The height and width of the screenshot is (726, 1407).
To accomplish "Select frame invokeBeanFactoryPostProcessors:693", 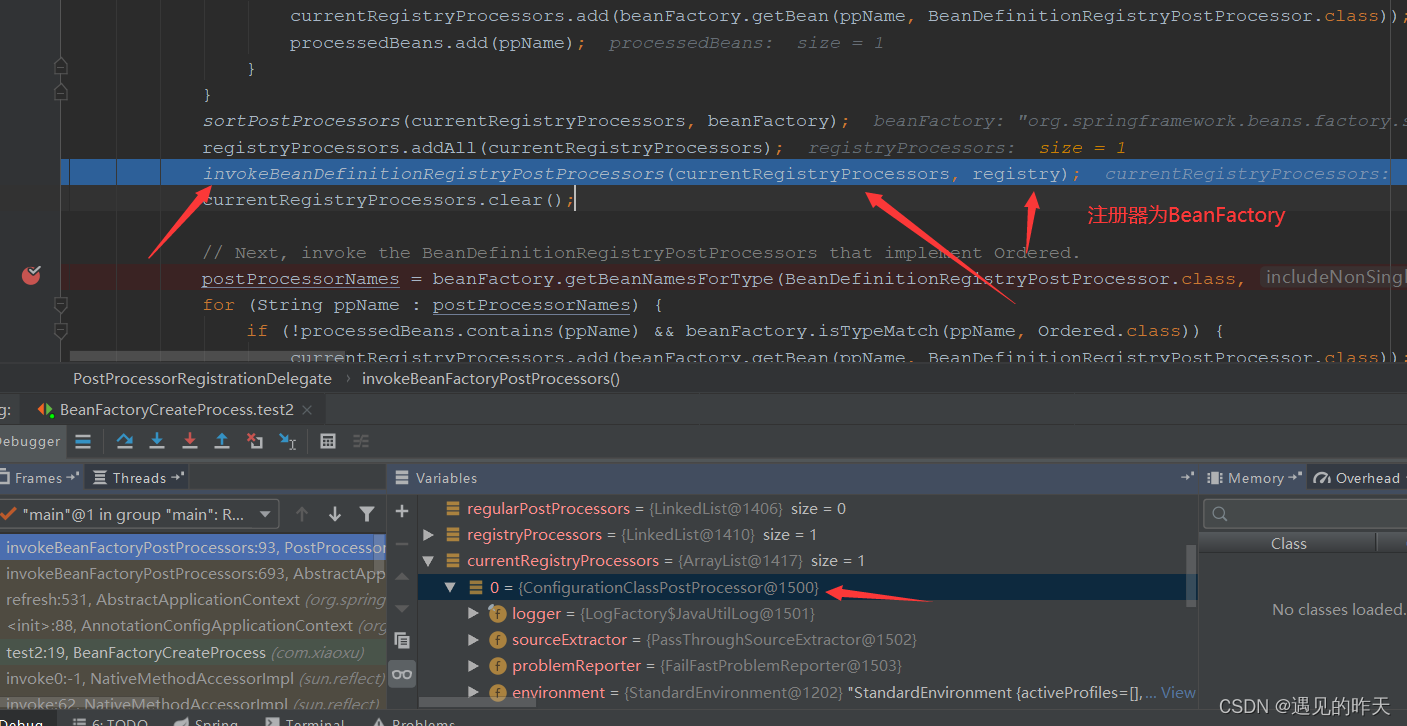I will click(x=193, y=573).
